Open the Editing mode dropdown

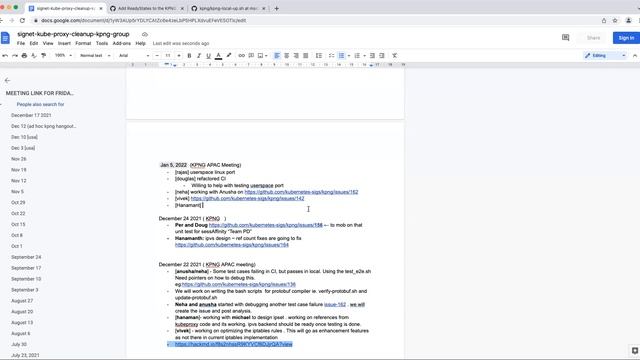point(605,56)
